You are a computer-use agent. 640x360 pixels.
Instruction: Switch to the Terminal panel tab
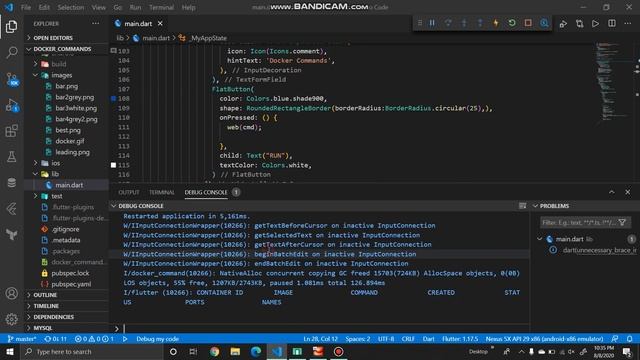click(x=162, y=192)
